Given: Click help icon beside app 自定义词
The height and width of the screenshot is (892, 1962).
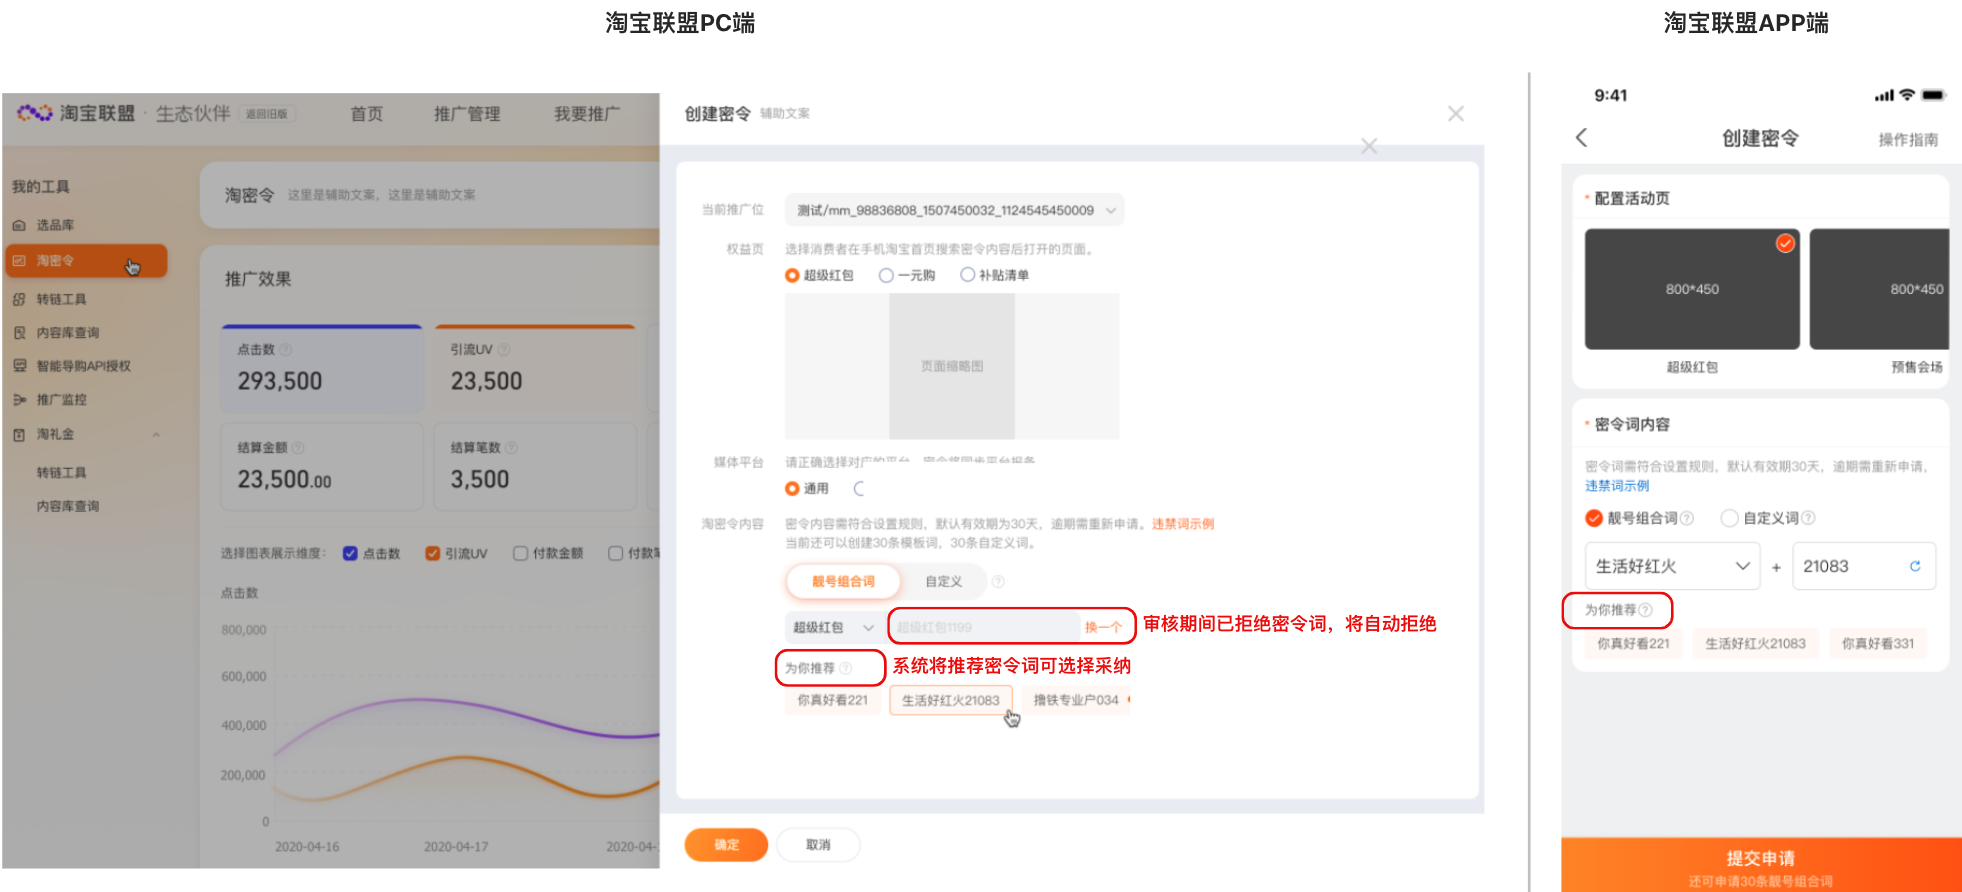Looking at the screenshot, I should coord(1808,518).
